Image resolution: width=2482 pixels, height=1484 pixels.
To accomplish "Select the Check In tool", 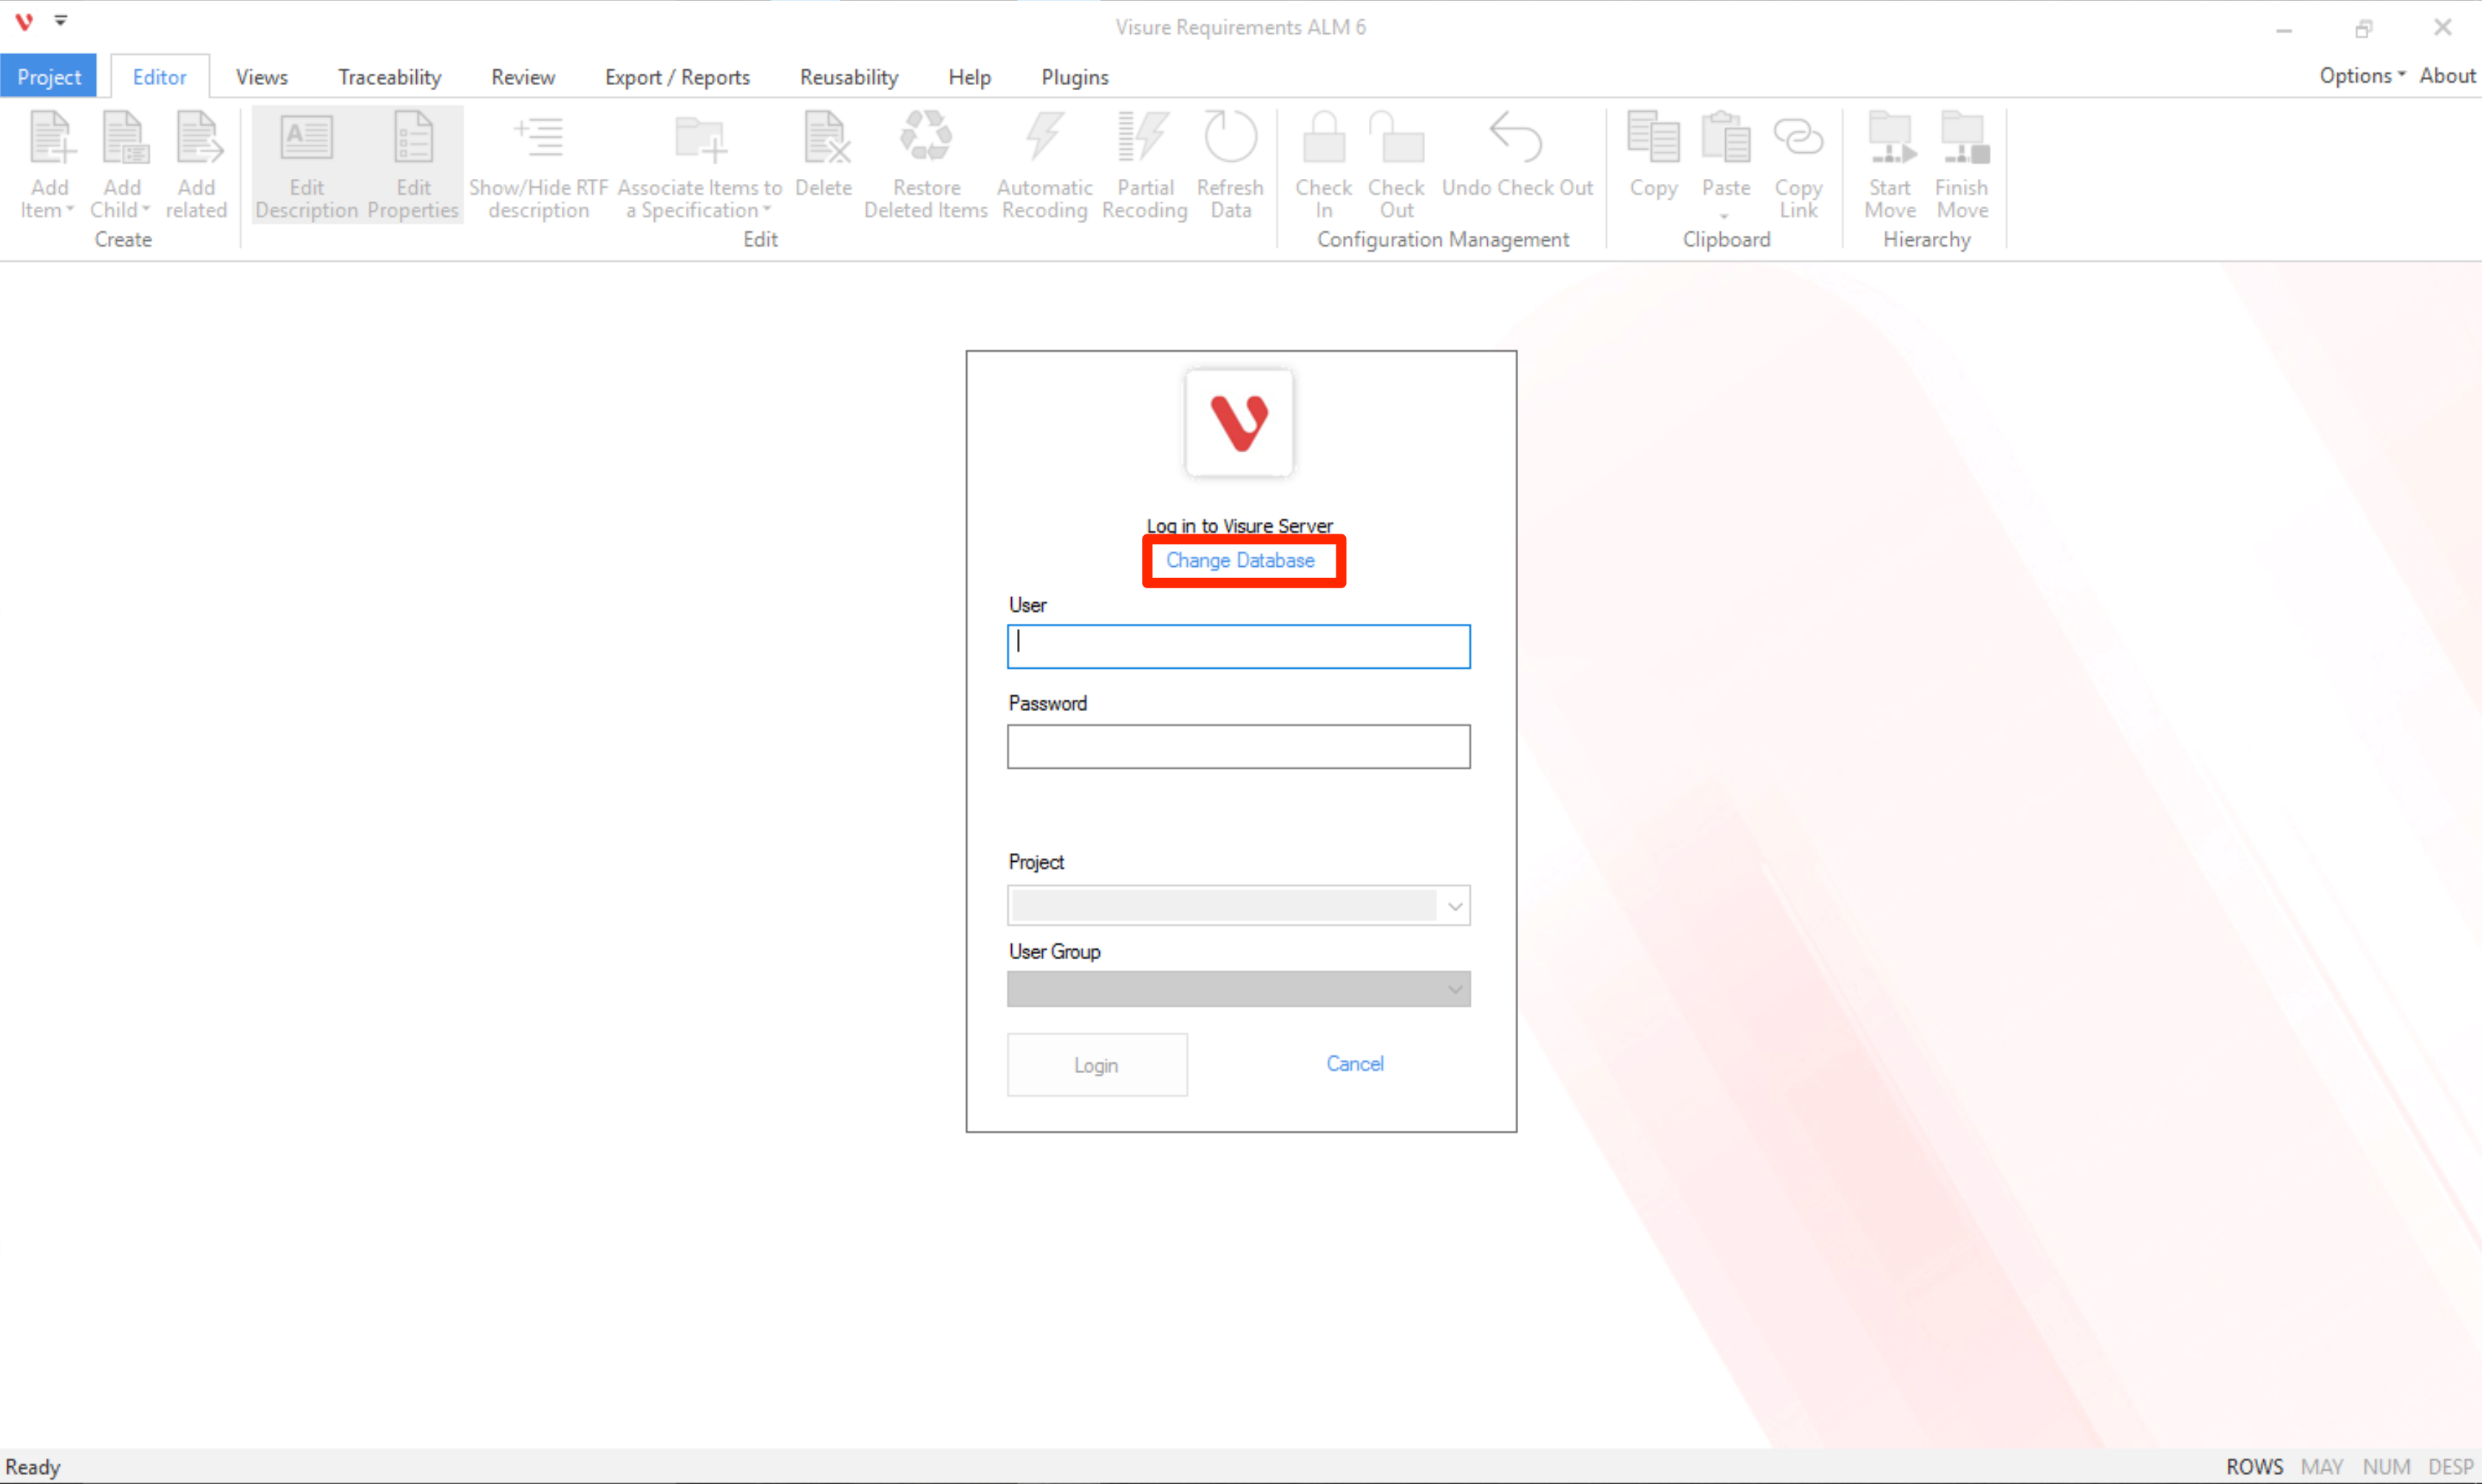I will pos(1323,165).
